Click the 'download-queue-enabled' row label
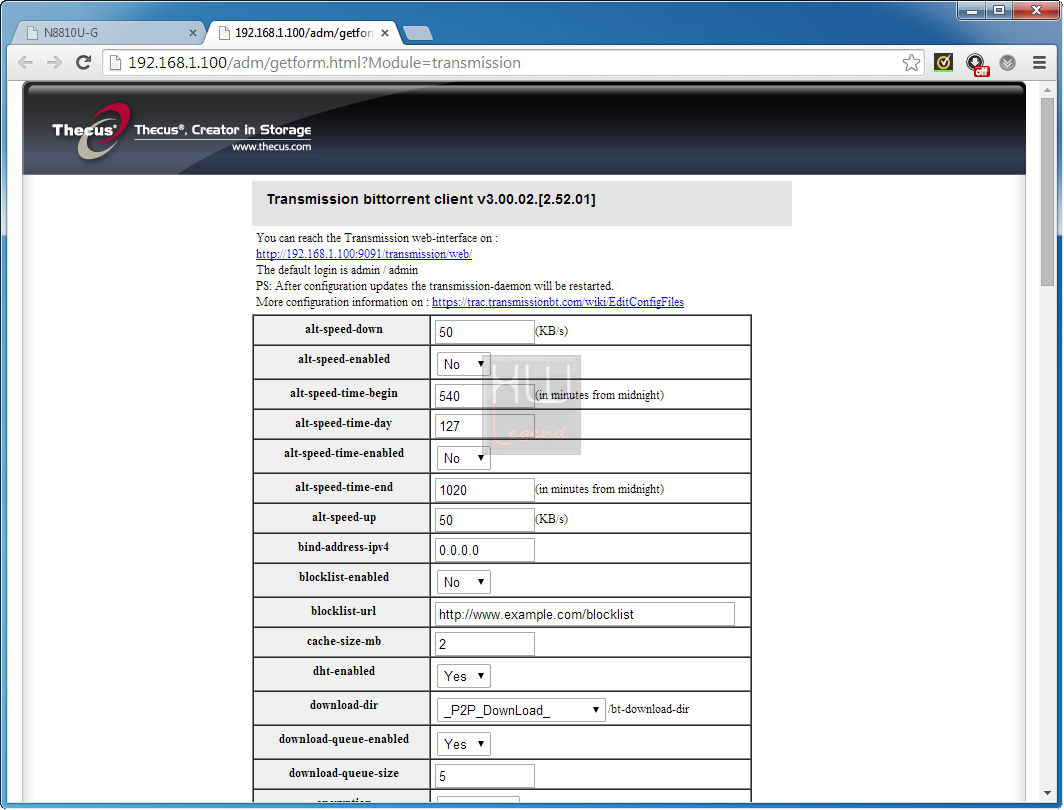This screenshot has width=1064, height=810. pos(343,739)
